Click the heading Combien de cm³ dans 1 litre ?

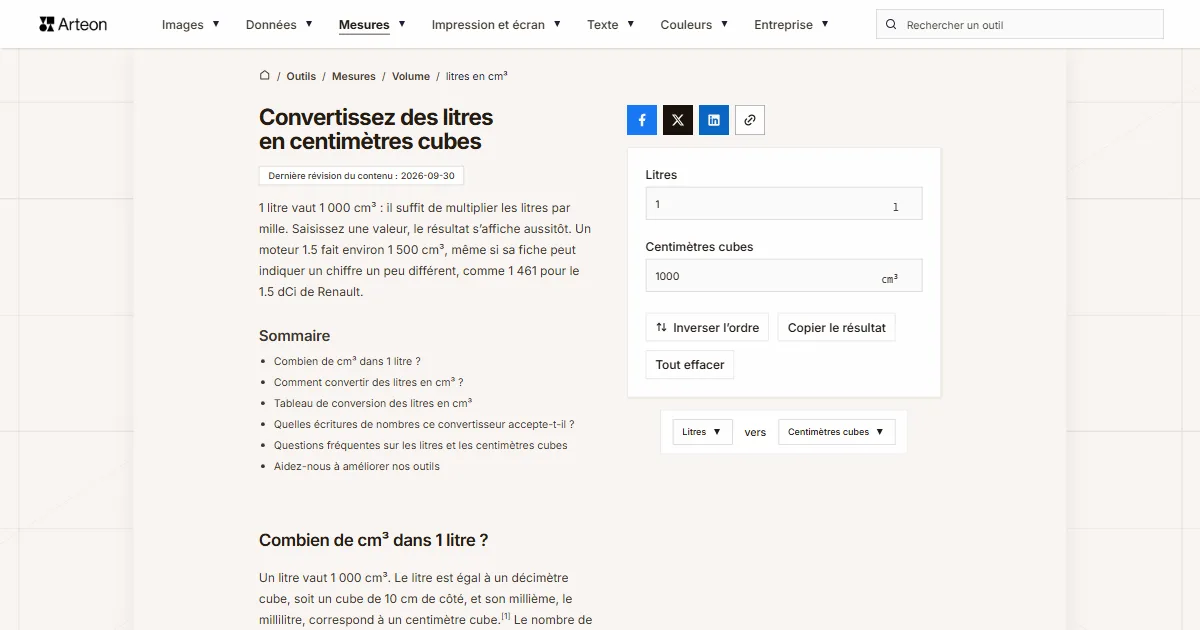point(373,540)
